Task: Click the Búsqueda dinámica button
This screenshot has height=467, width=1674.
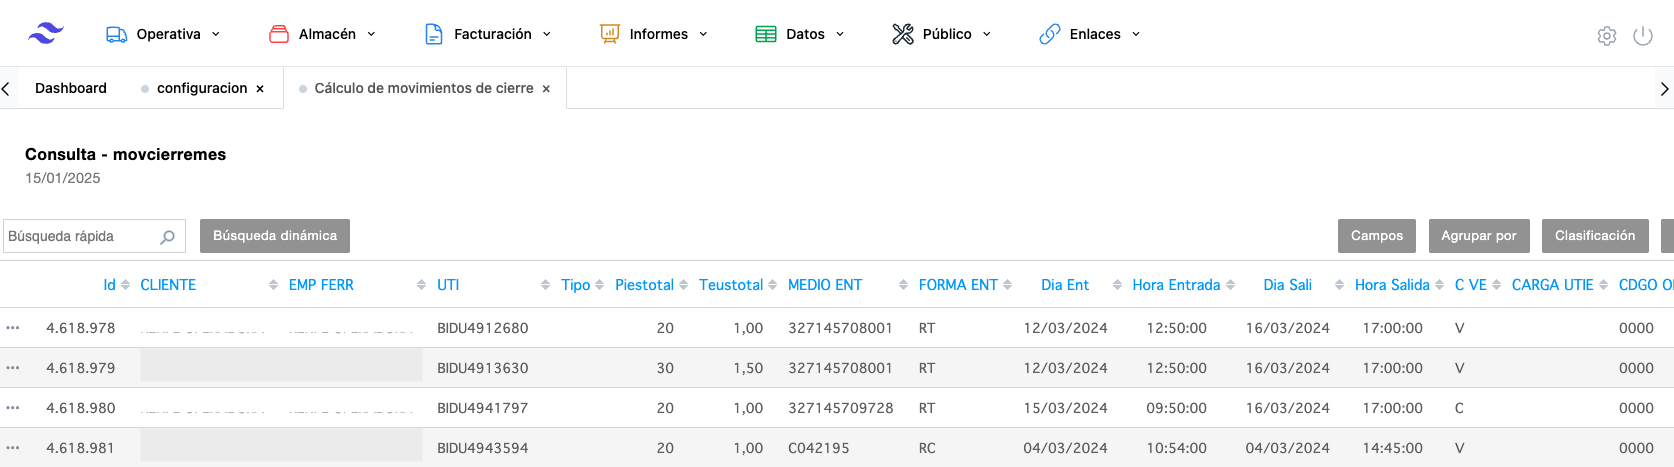Action: (275, 236)
